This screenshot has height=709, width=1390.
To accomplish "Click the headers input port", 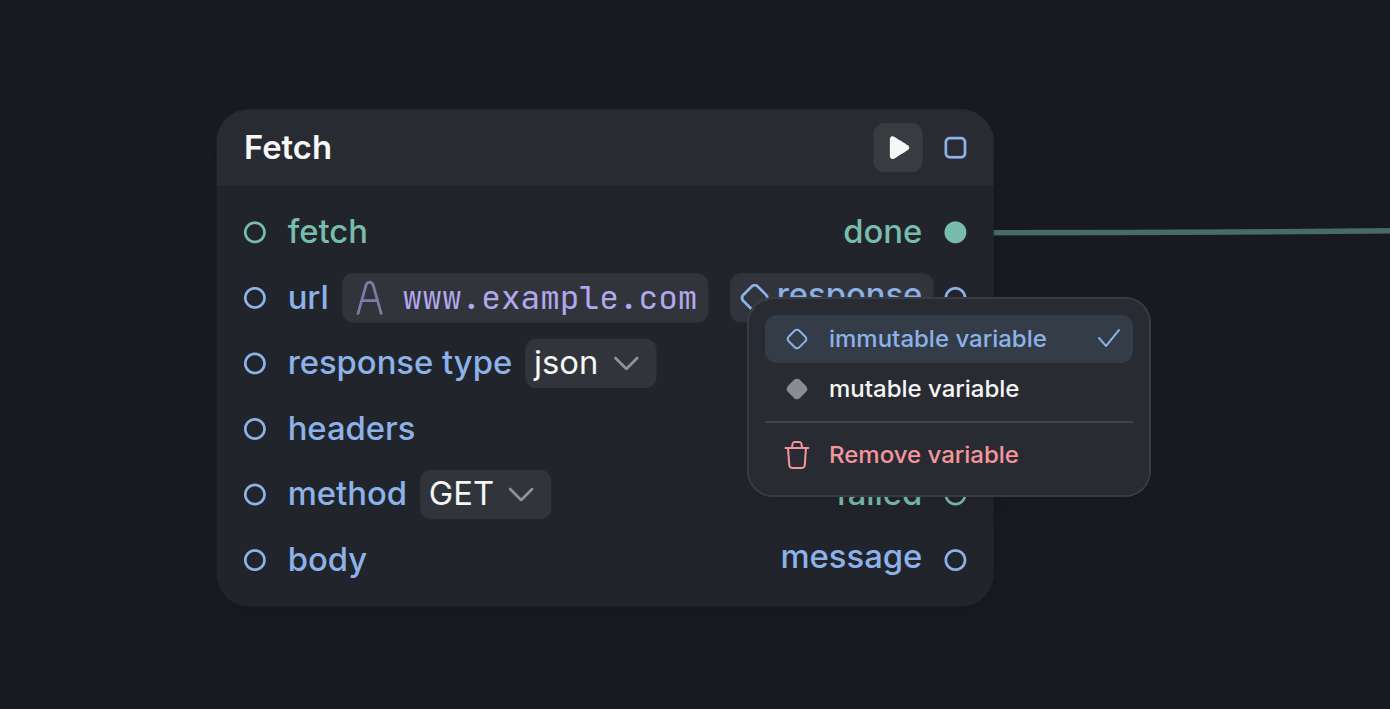I will [x=255, y=429].
